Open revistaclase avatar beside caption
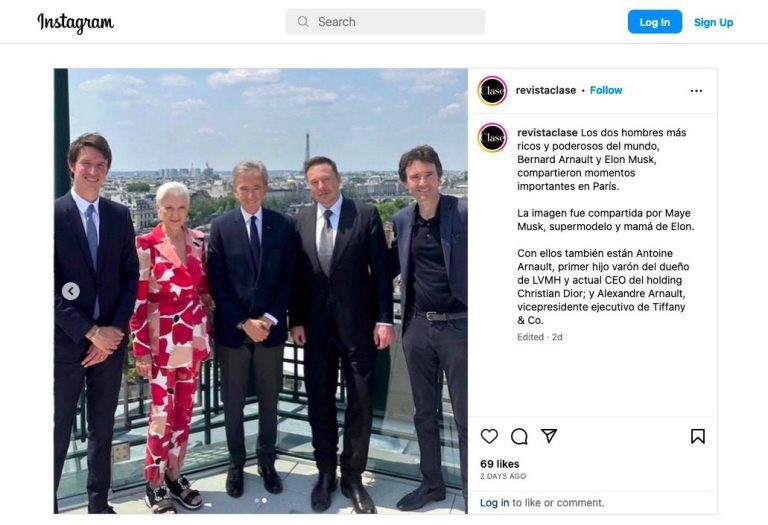 492,138
